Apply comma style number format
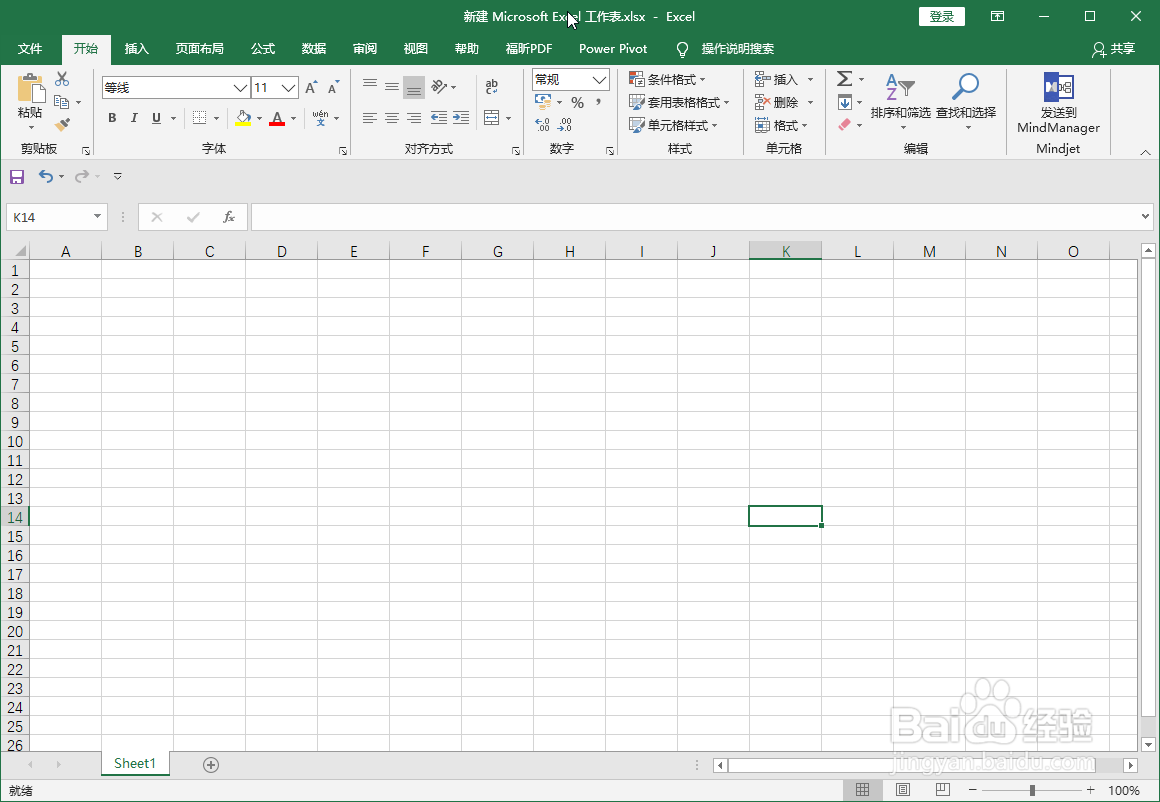Screen dimensions: 1160x802 (598, 102)
